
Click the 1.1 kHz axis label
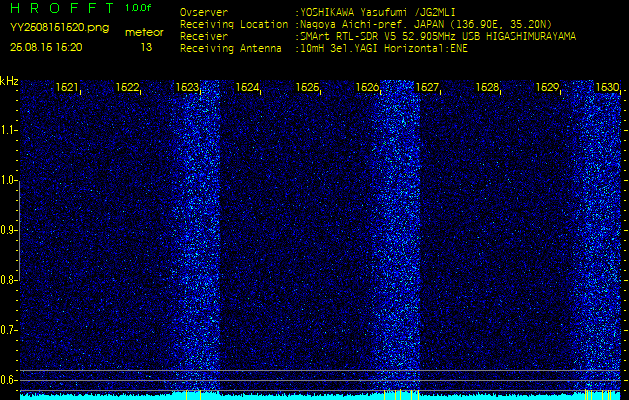tap(7, 130)
